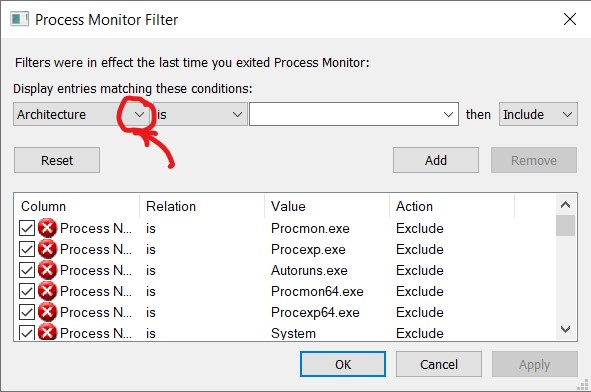Viewport: 591px width, 392px height.
Task: Toggle the Procexp64.exe filter checkbox
Action: [27, 312]
